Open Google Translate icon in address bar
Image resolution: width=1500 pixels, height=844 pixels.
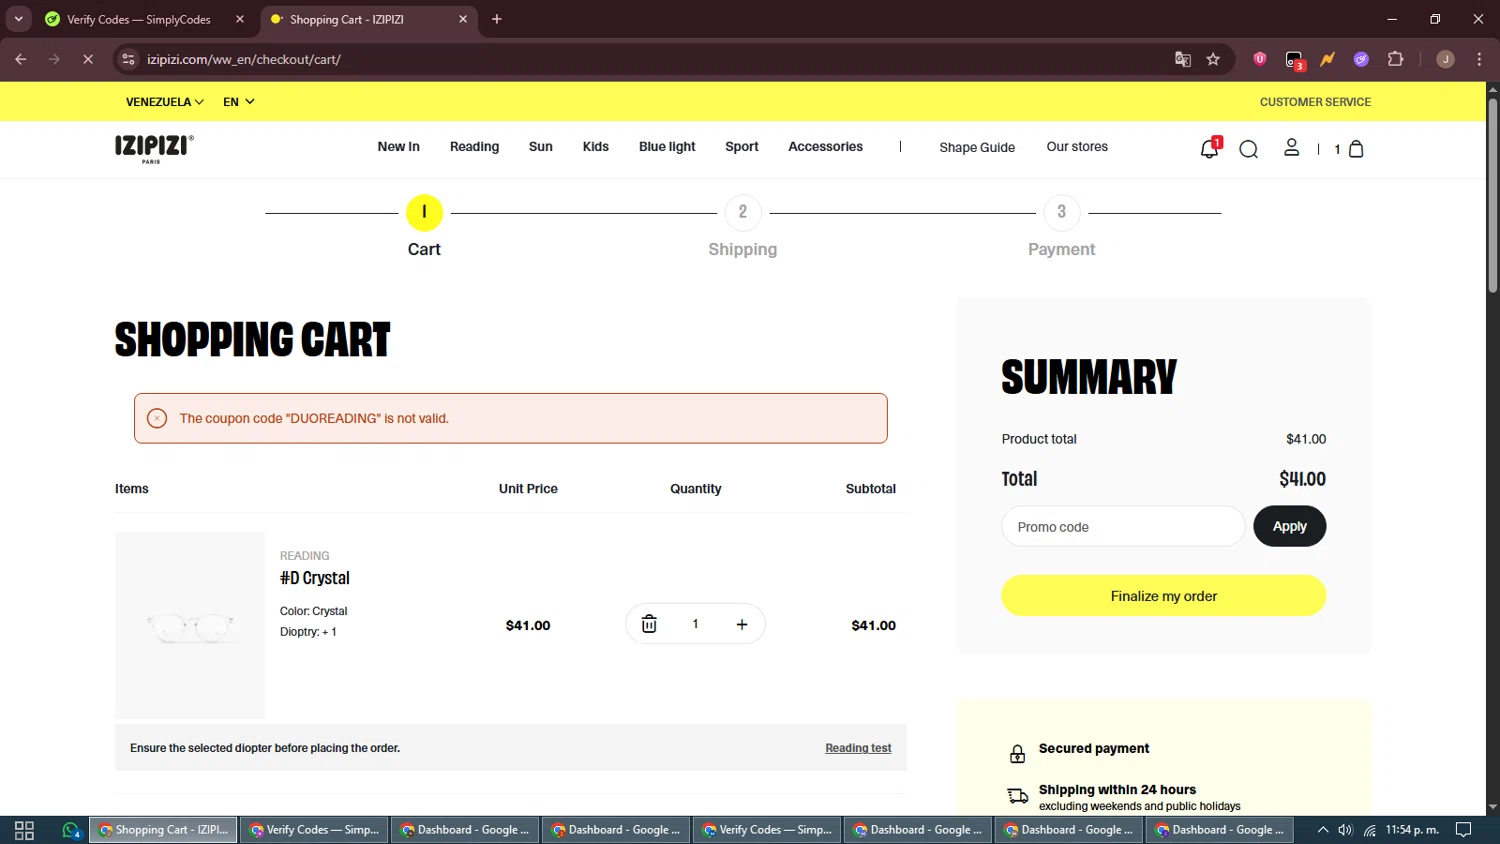click(1183, 60)
